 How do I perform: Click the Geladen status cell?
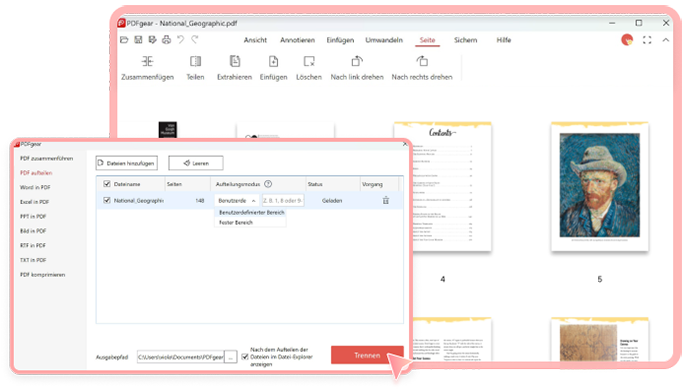coord(332,201)
